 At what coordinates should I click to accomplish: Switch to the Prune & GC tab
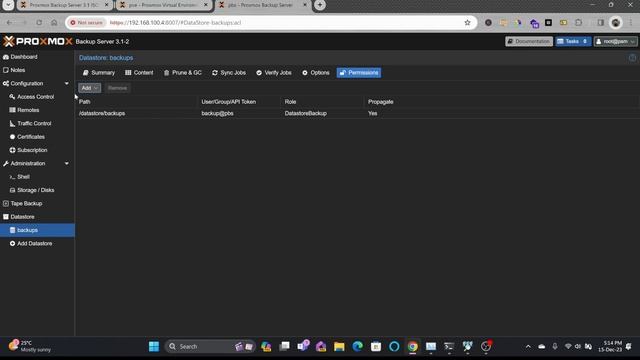click(182, 73)
